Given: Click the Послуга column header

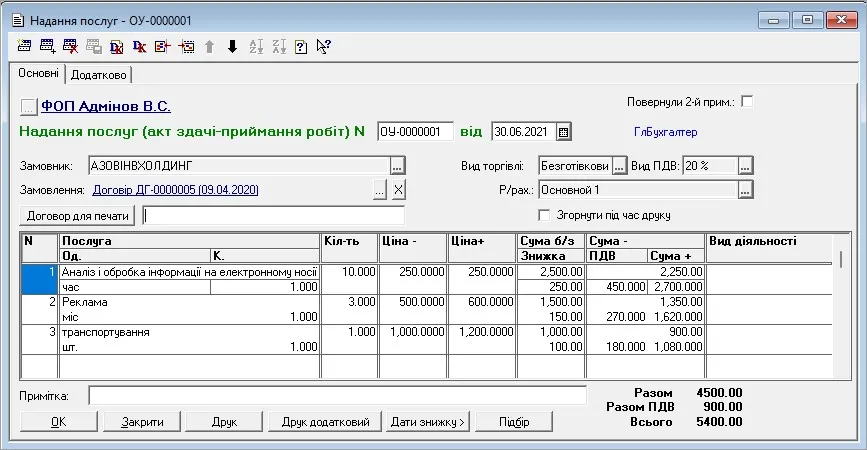Looking at the screenshot, I should click(x=189, y=241).
